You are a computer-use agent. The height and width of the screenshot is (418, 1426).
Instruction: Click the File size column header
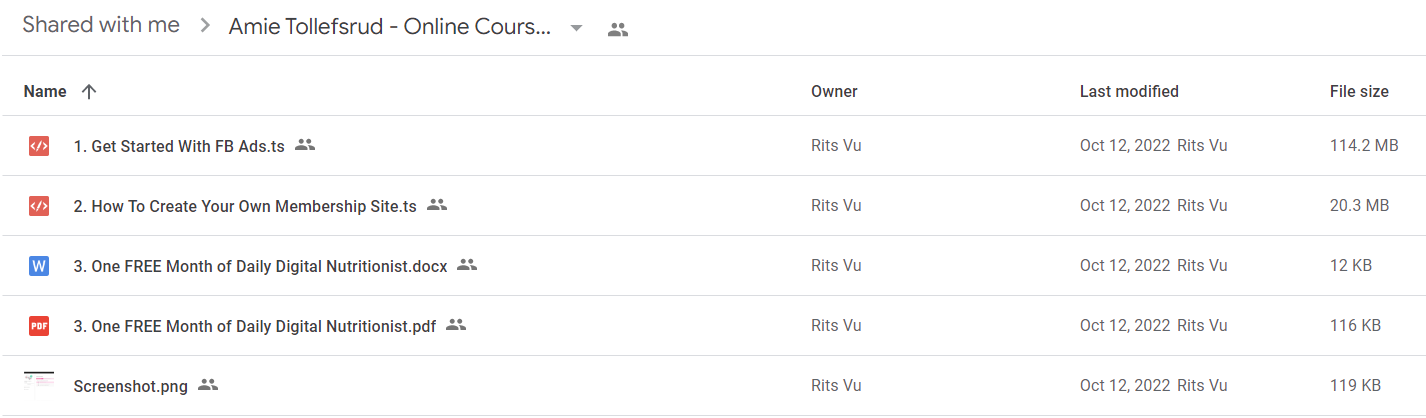[1359, 91]
